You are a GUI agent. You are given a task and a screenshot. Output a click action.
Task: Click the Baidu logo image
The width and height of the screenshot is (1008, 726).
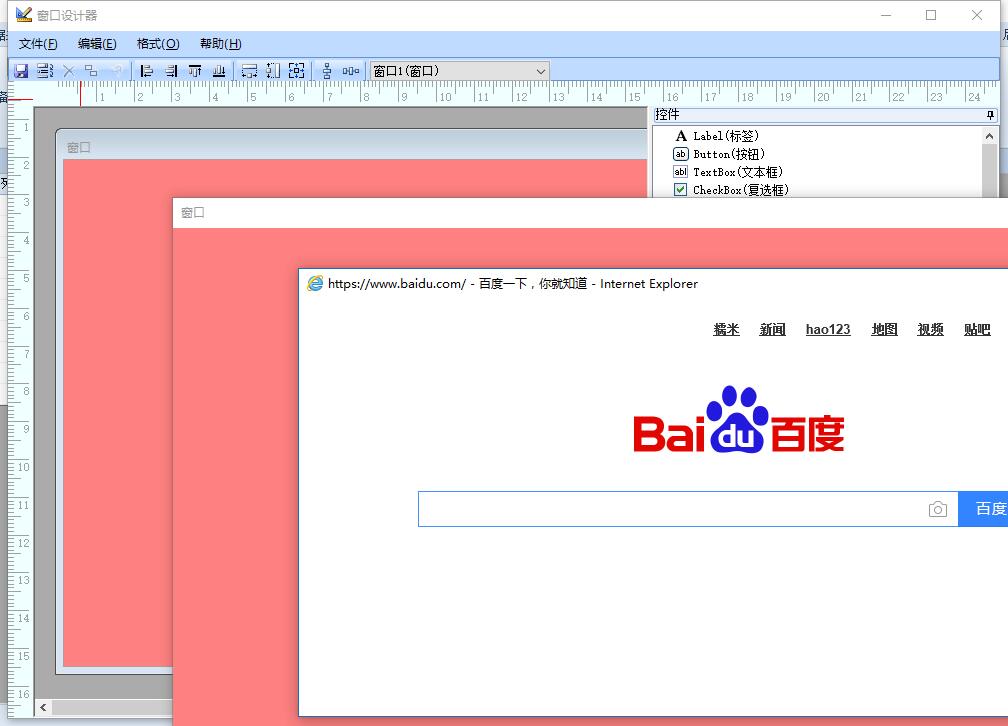click(x=739, y=419)
